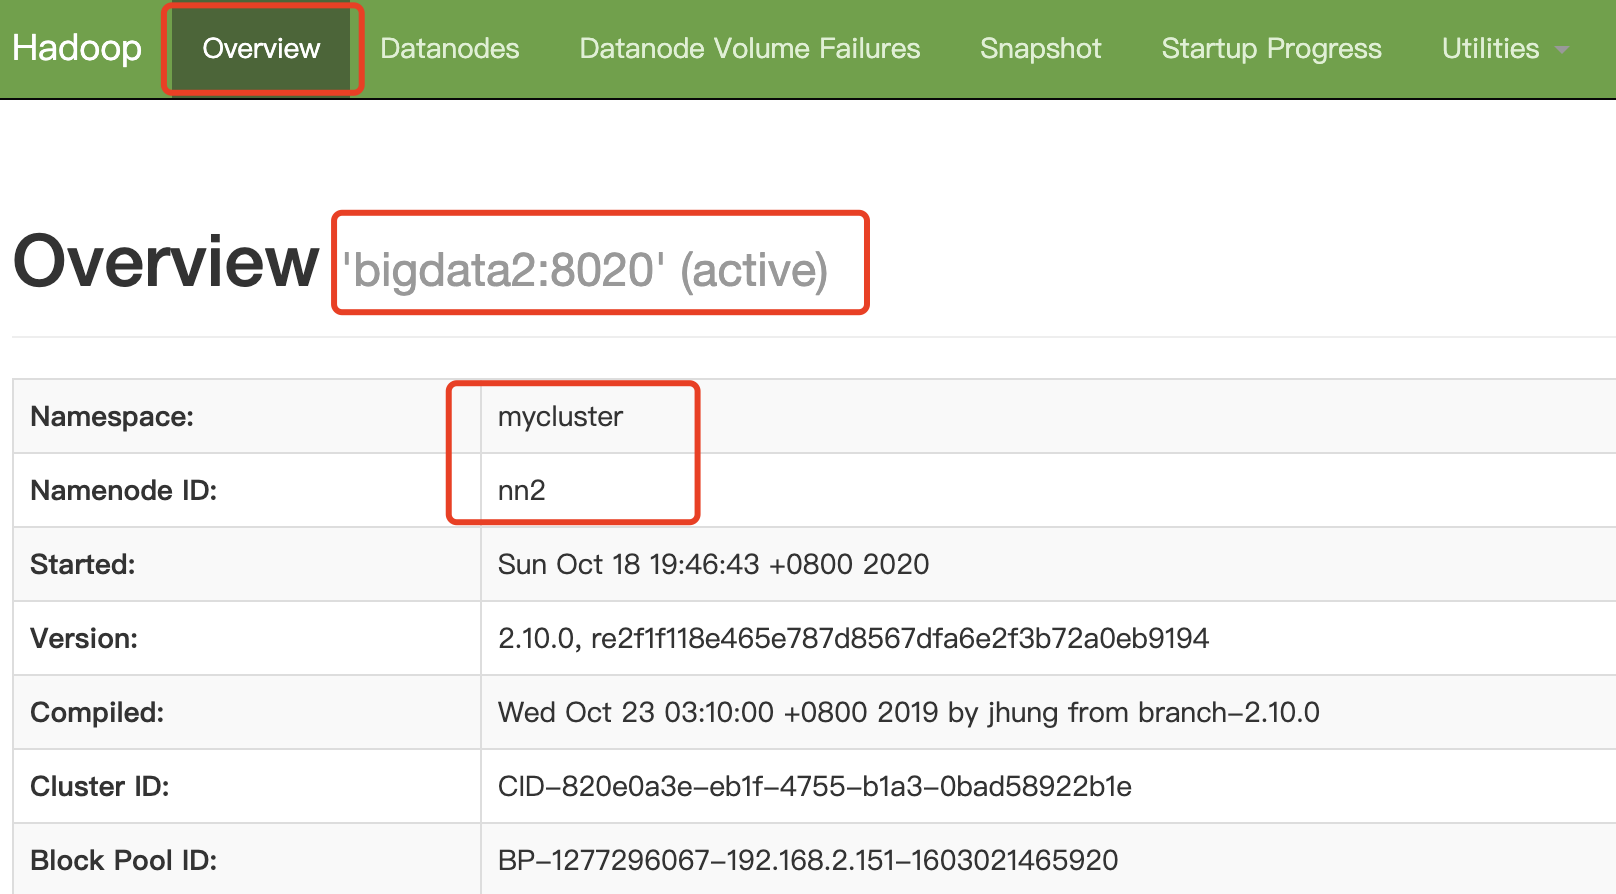This screenshot has height=894, width=1616.
Task: Click the Block Pool ID row label
Action: pos(123,860)
